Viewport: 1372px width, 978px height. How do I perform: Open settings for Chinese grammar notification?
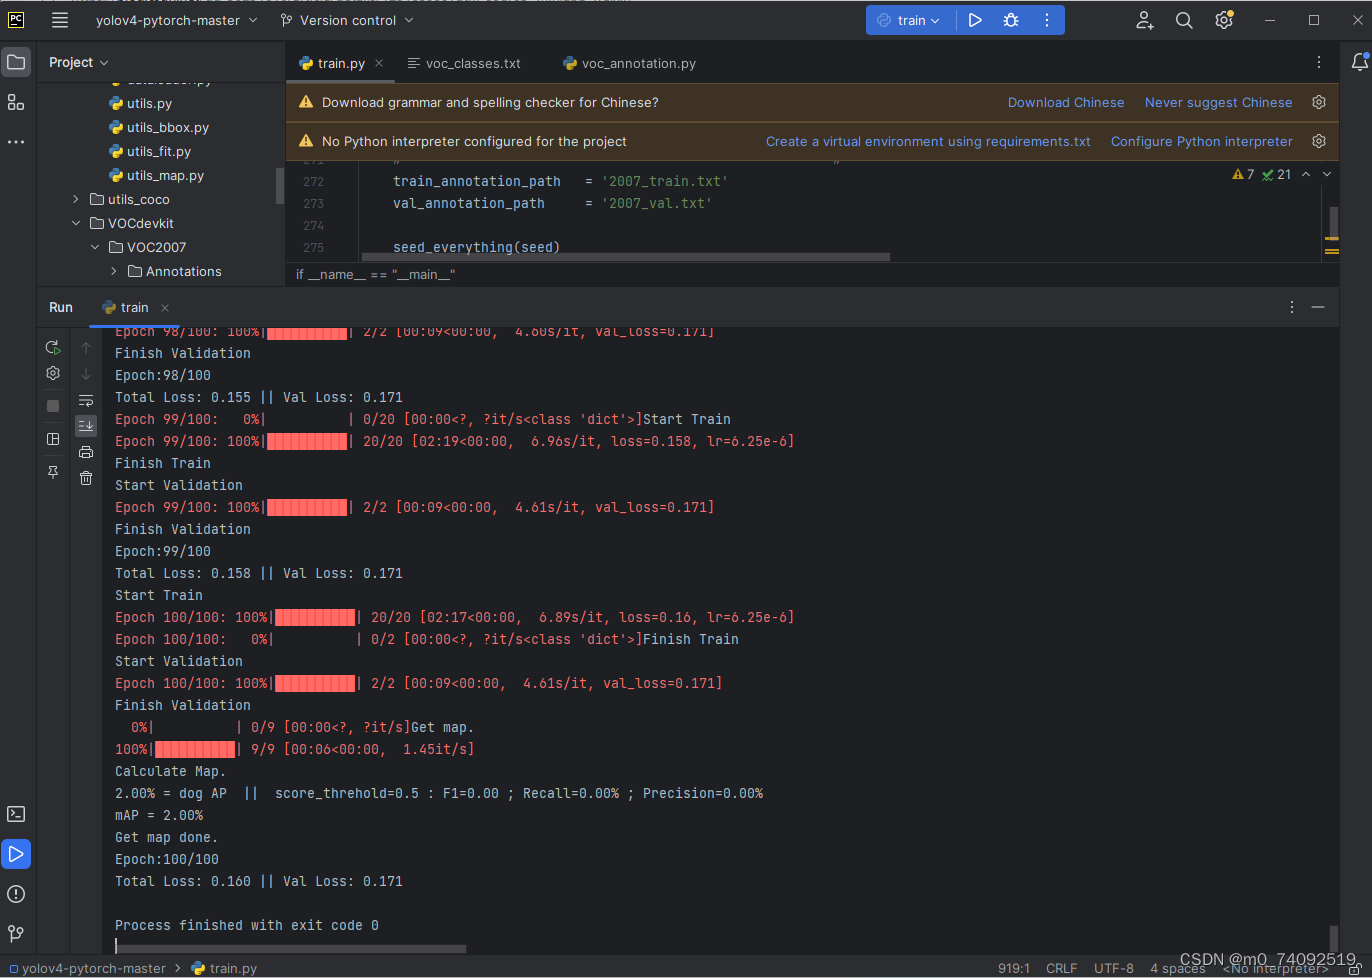pyautogui.click(x=1319, y=102)
